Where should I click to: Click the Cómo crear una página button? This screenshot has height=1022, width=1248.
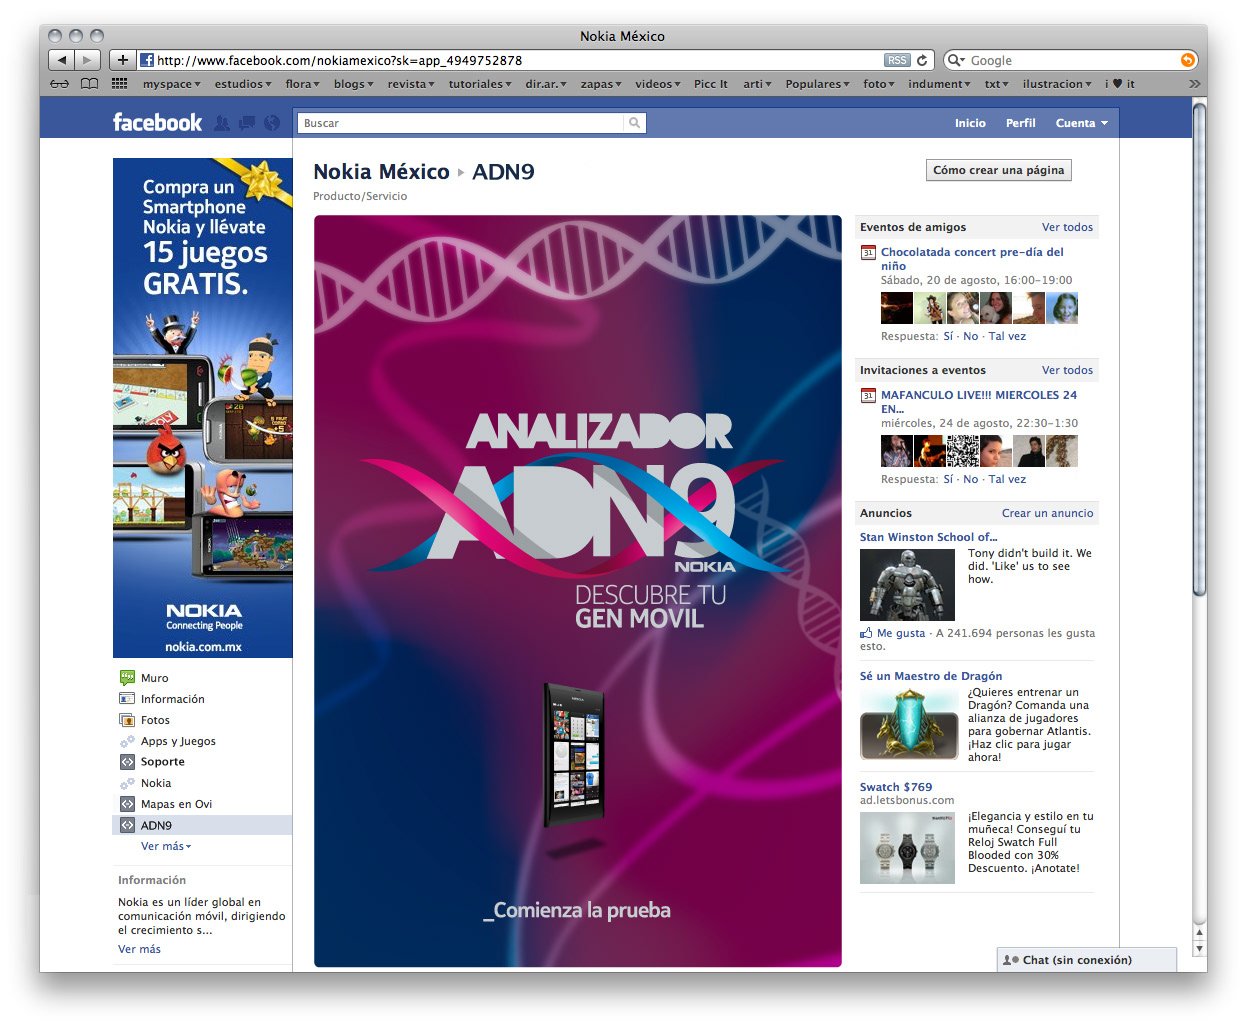999,170
